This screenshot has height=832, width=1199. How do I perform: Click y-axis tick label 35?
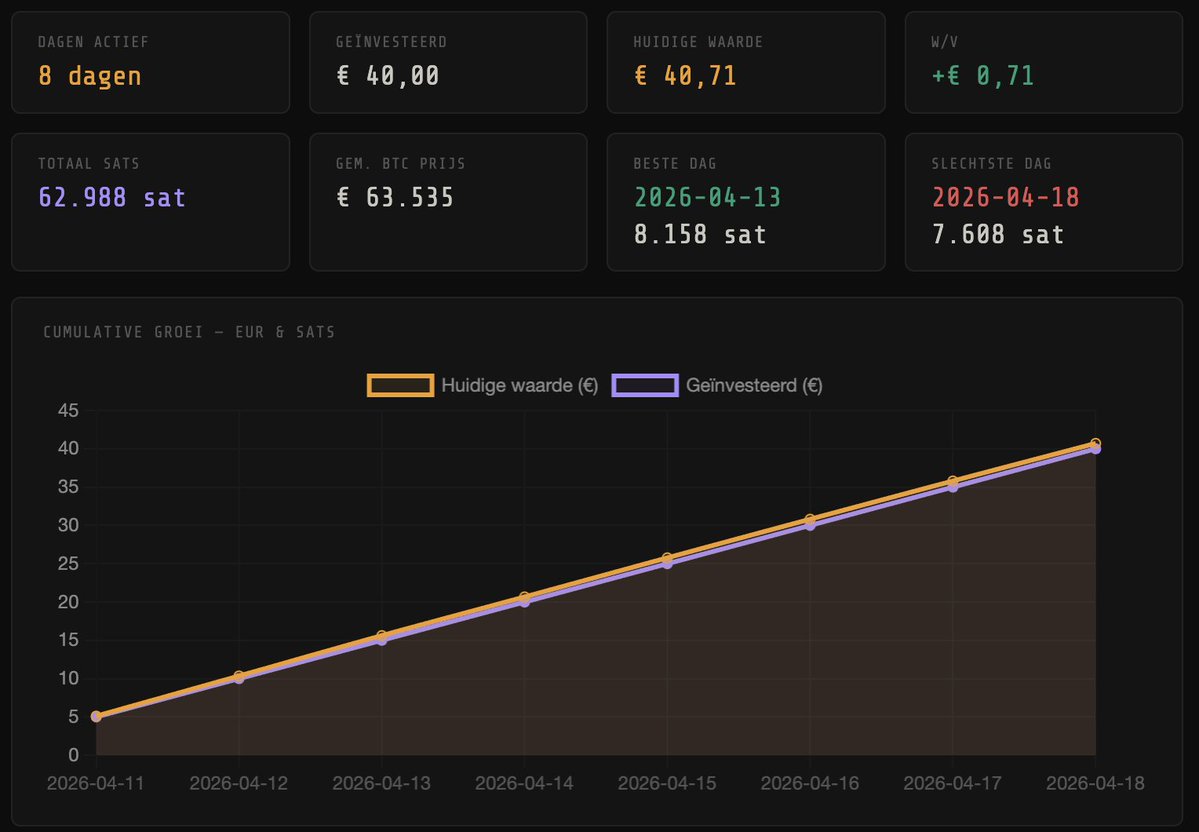(x=69, y=487)
